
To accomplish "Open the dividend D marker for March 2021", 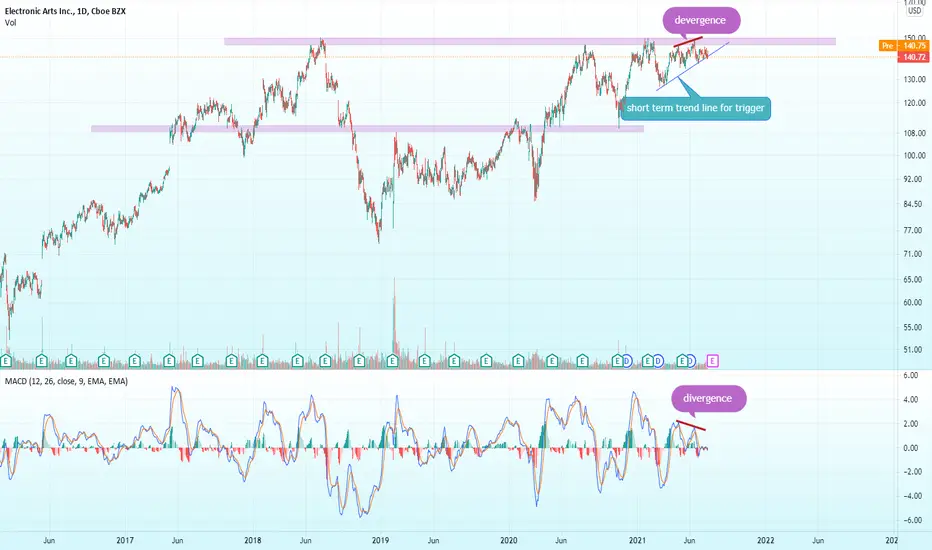I will pyautogui.click(x=658, y=360).
